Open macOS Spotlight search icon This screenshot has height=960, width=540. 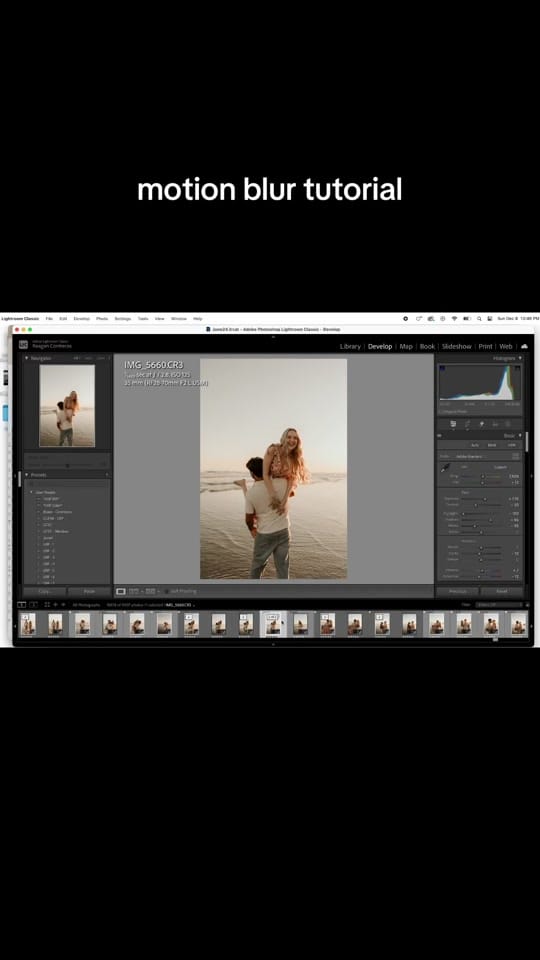[x=479, y=318]
